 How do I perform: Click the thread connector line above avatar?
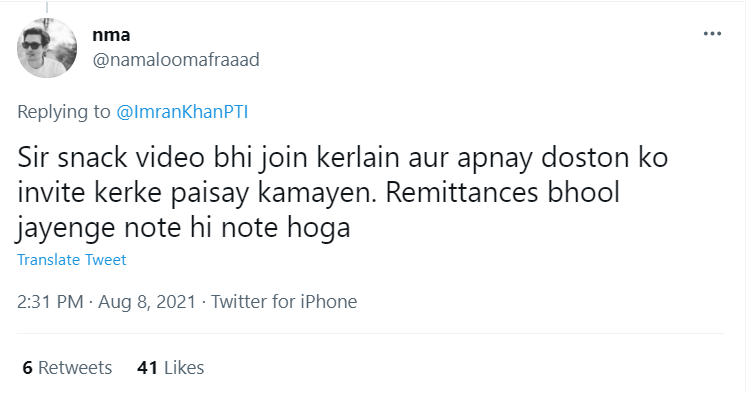(x=47, y=8)
